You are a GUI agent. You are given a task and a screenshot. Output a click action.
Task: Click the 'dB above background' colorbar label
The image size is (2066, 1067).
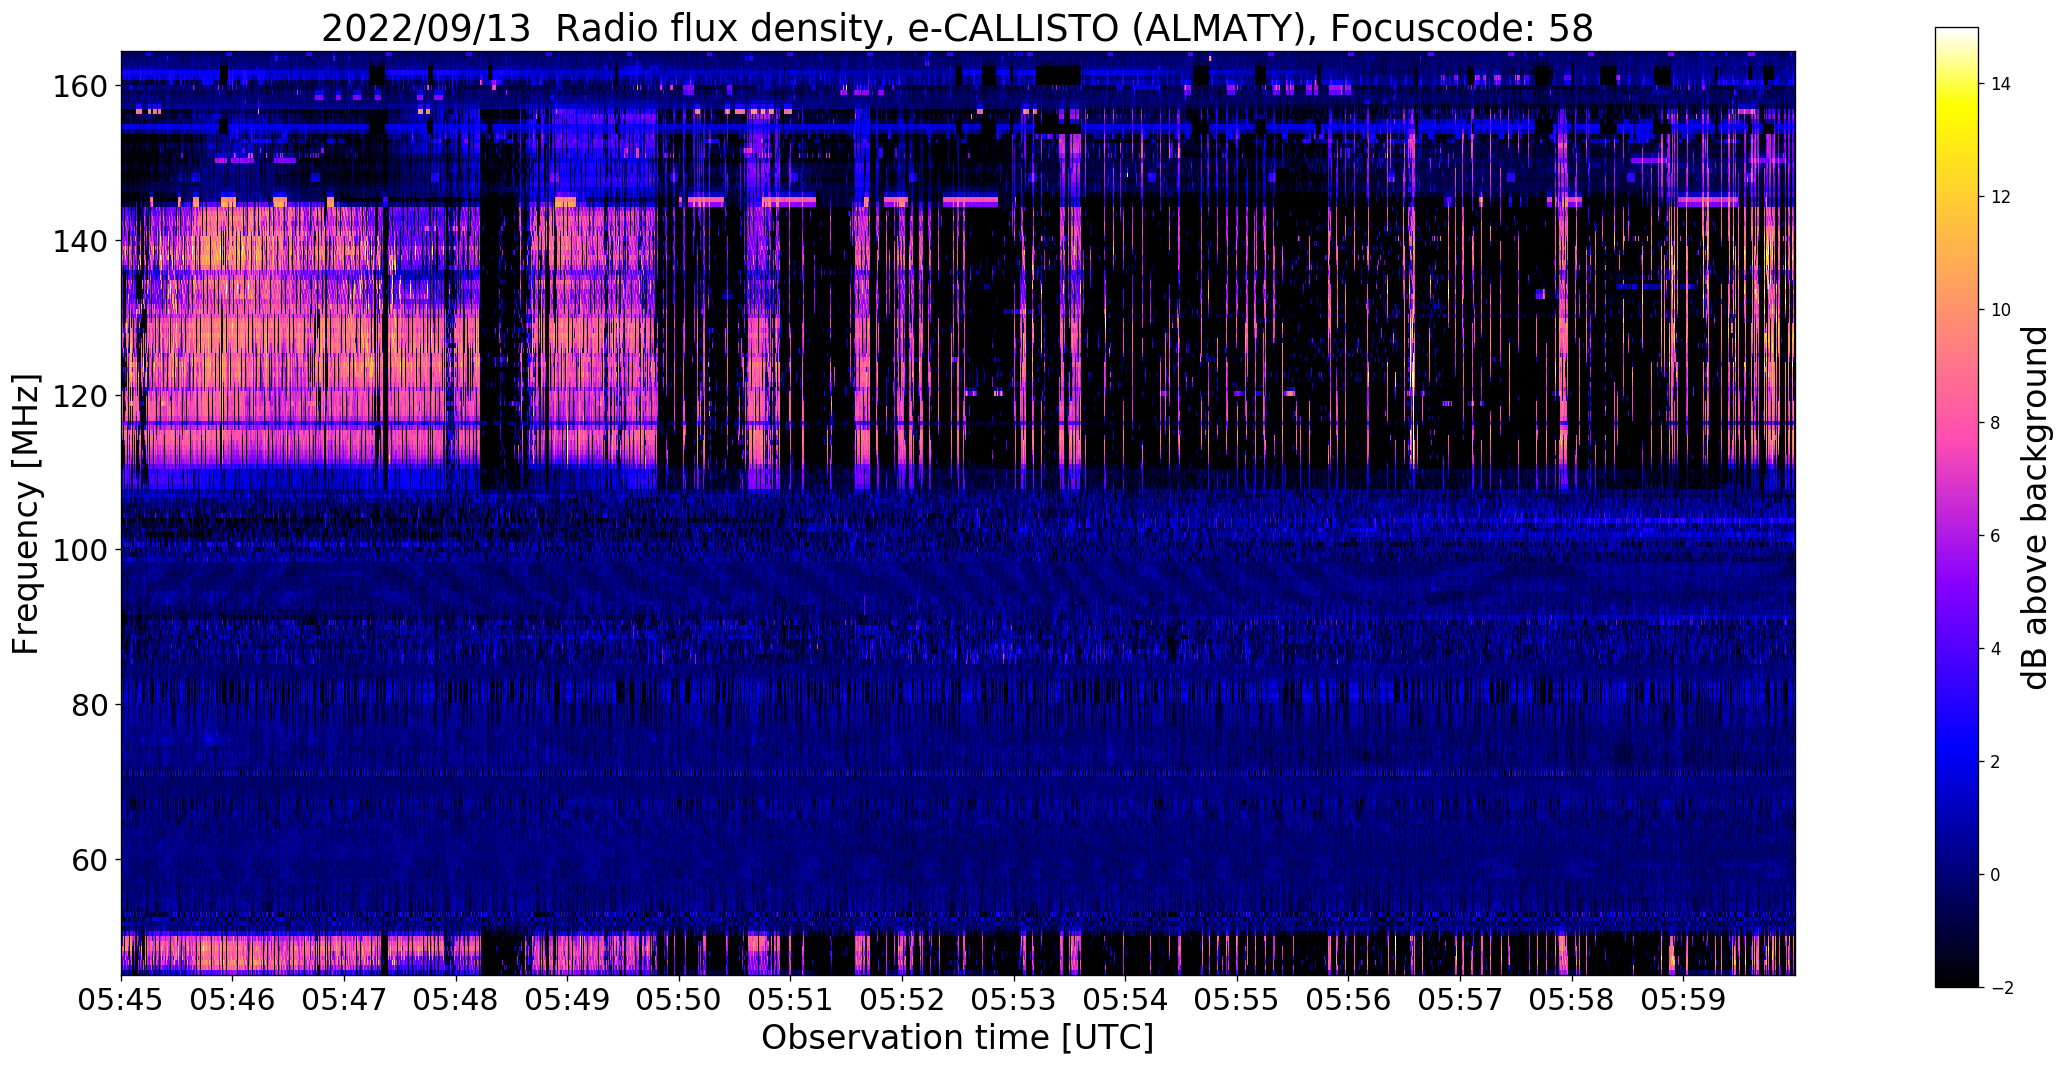click(x=2035, y=508)
